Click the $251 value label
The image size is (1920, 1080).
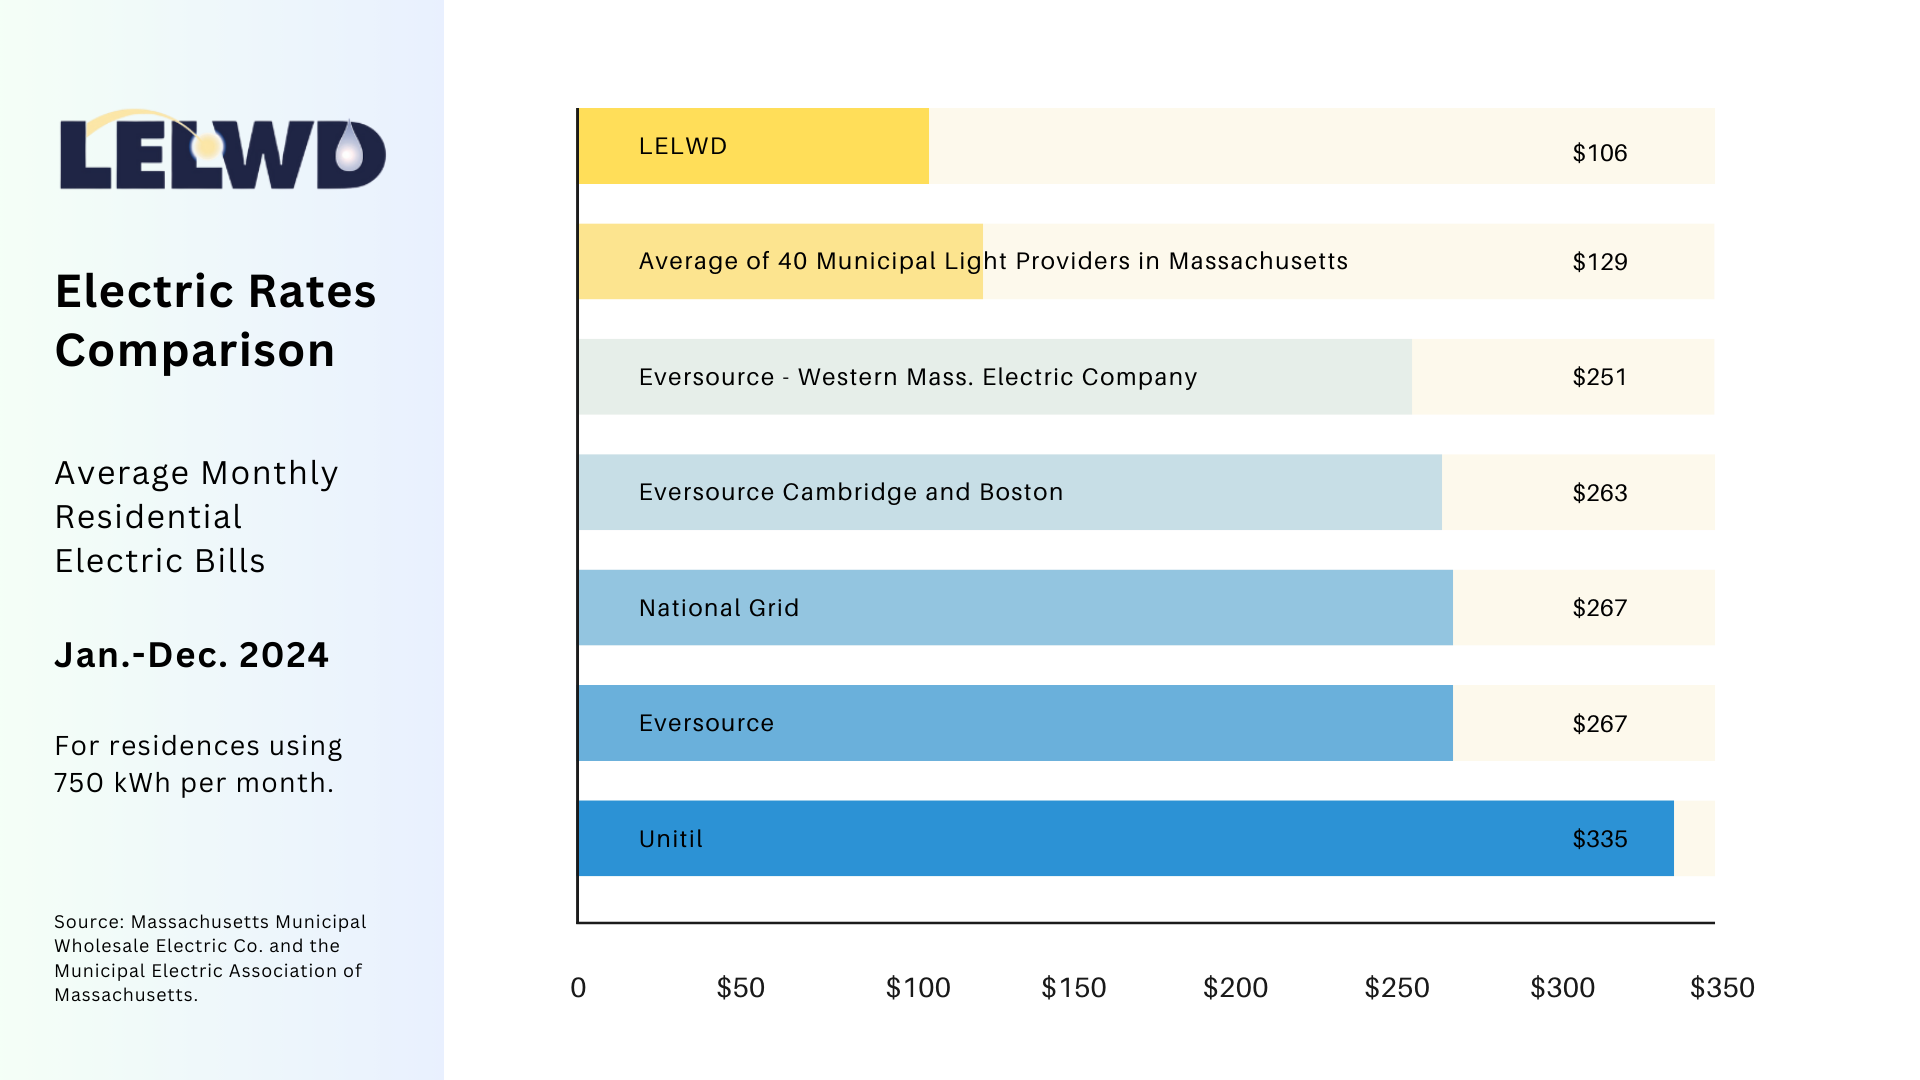click(1600, 377)
